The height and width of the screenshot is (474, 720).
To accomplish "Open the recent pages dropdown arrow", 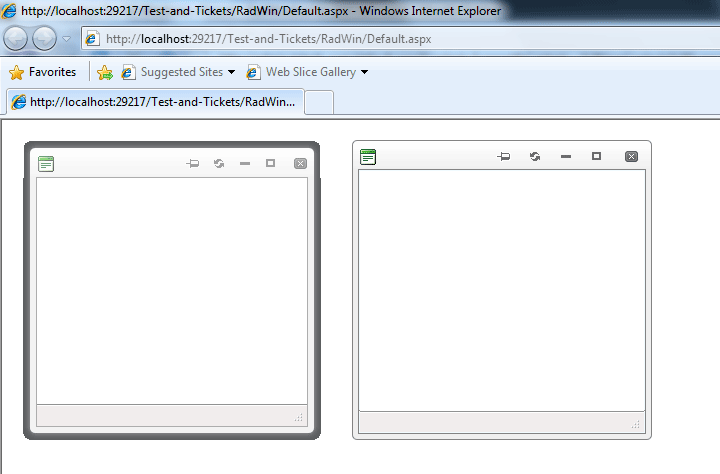I will (67, 39).
